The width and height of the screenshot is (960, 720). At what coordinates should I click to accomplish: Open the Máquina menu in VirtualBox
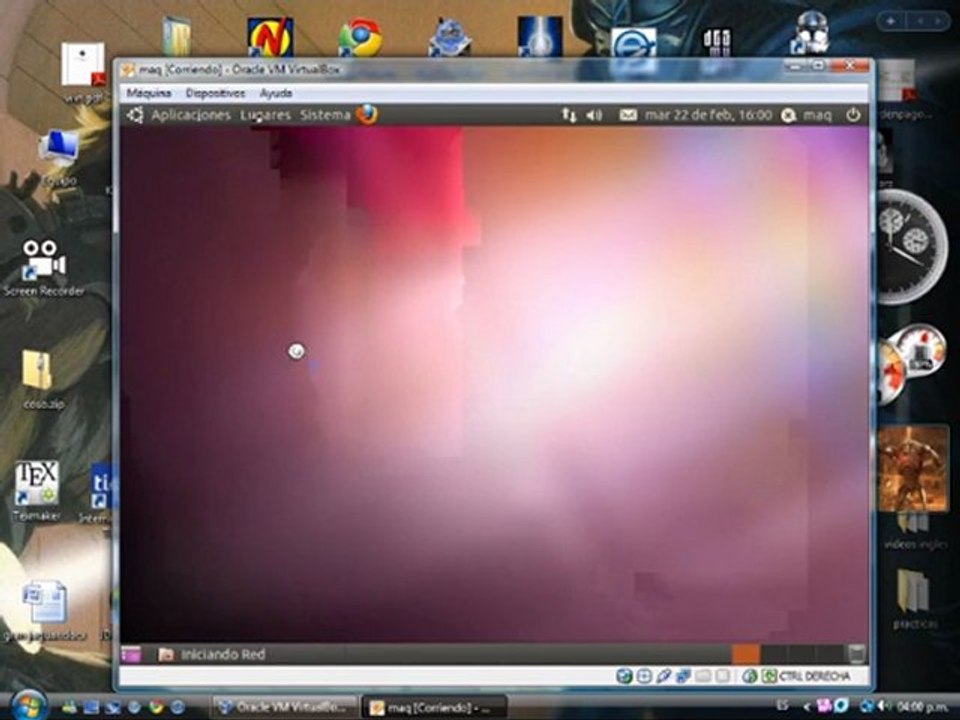(x=148, y=93)
